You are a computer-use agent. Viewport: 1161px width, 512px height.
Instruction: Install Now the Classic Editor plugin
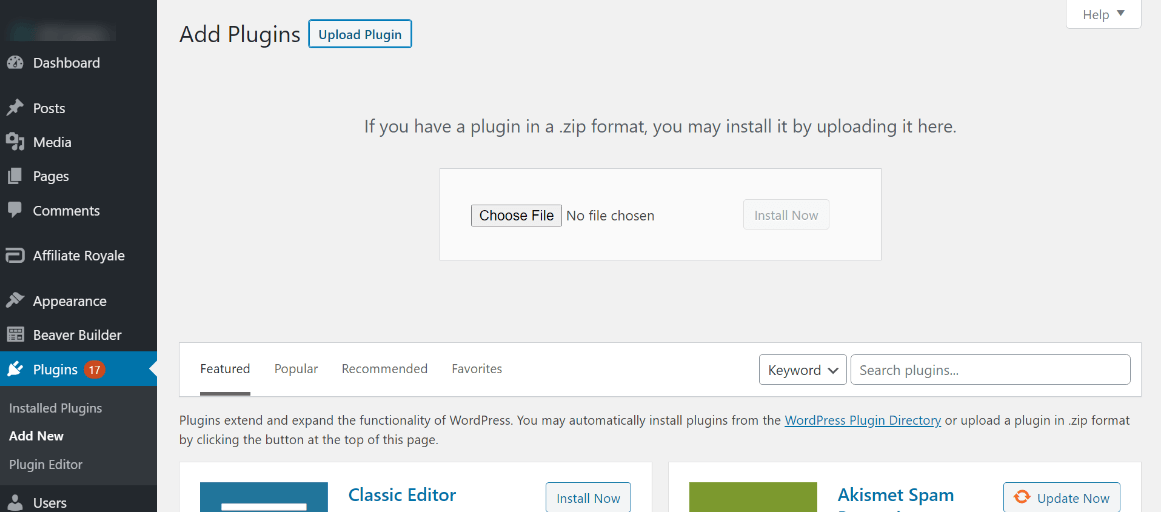tap(588, 498)
